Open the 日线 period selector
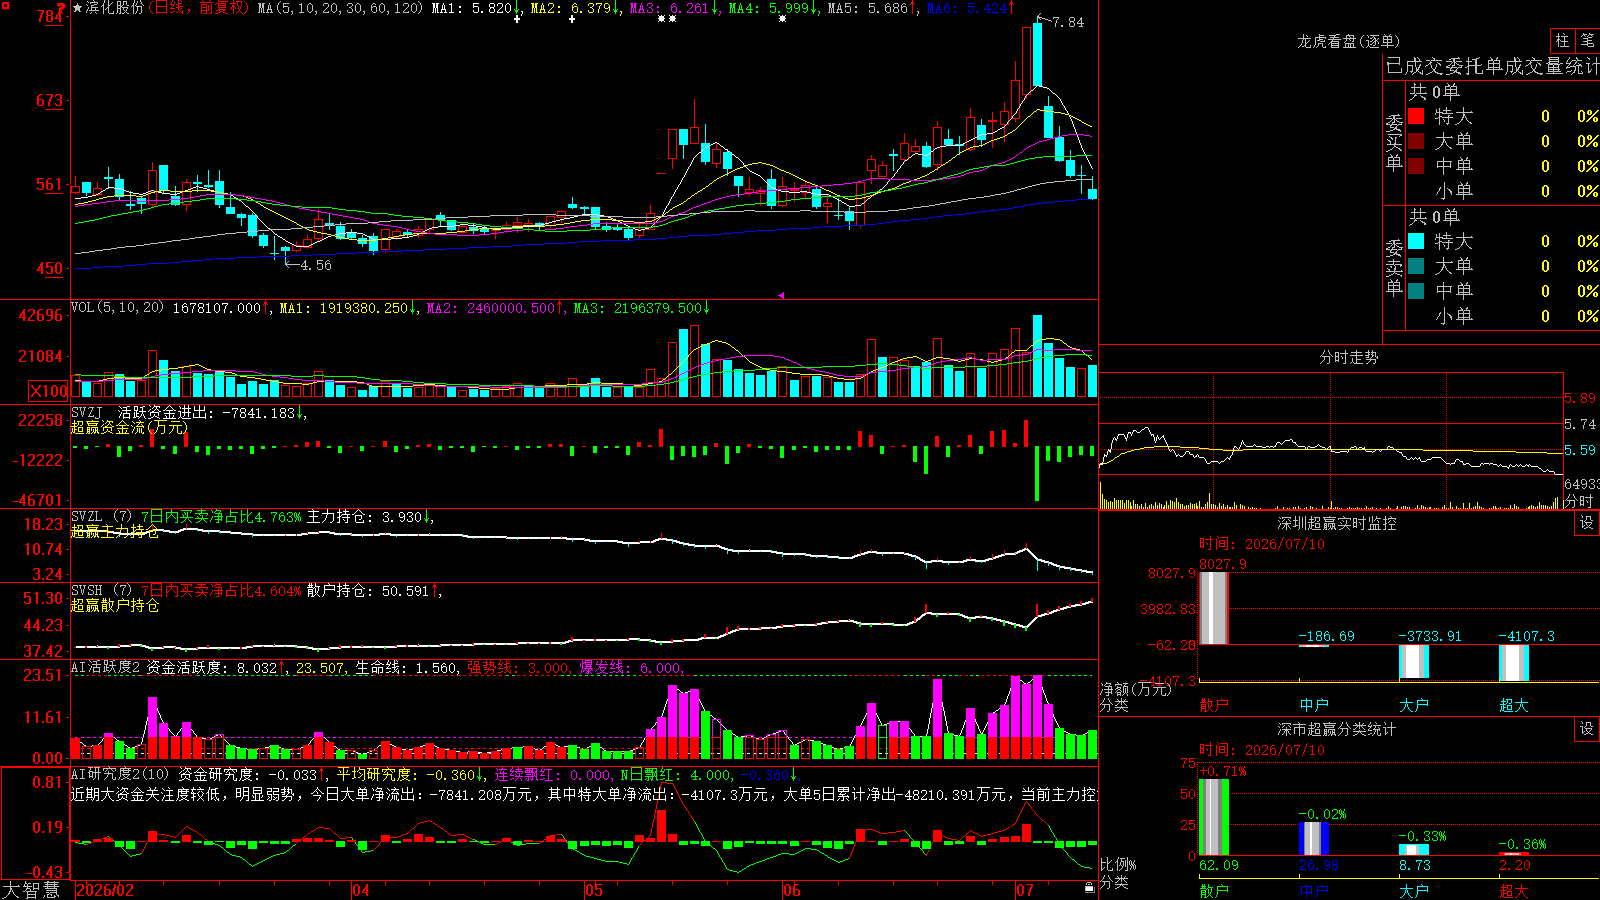 tap(169, 8)
